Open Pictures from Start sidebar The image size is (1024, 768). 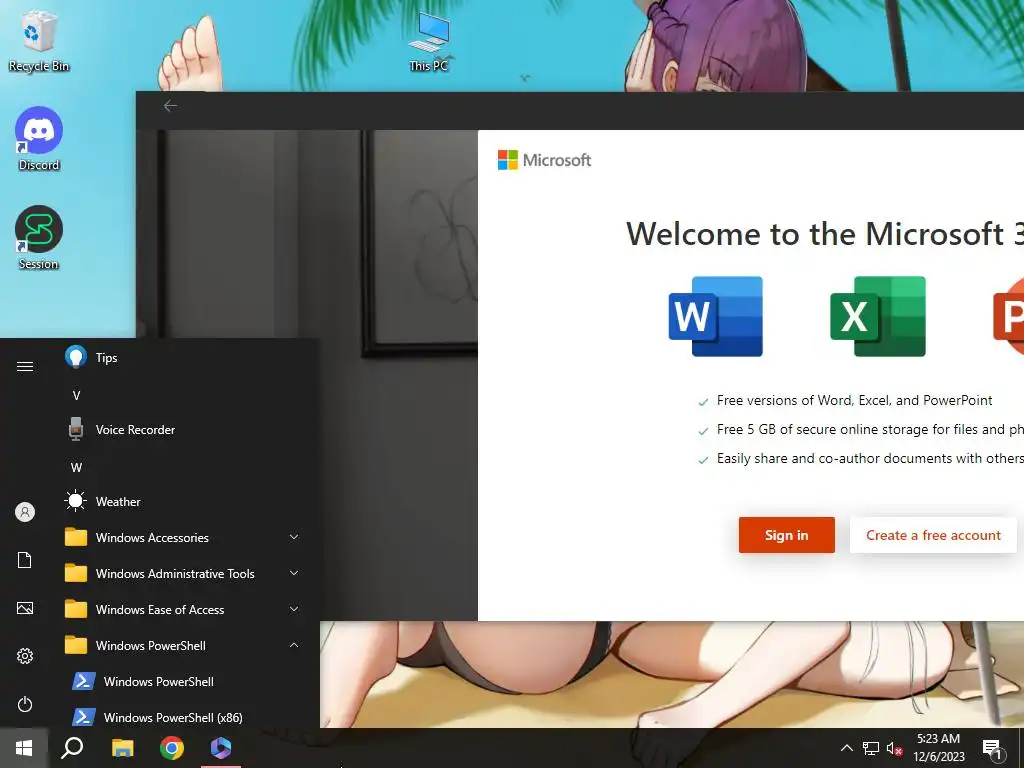pos(25,609)
